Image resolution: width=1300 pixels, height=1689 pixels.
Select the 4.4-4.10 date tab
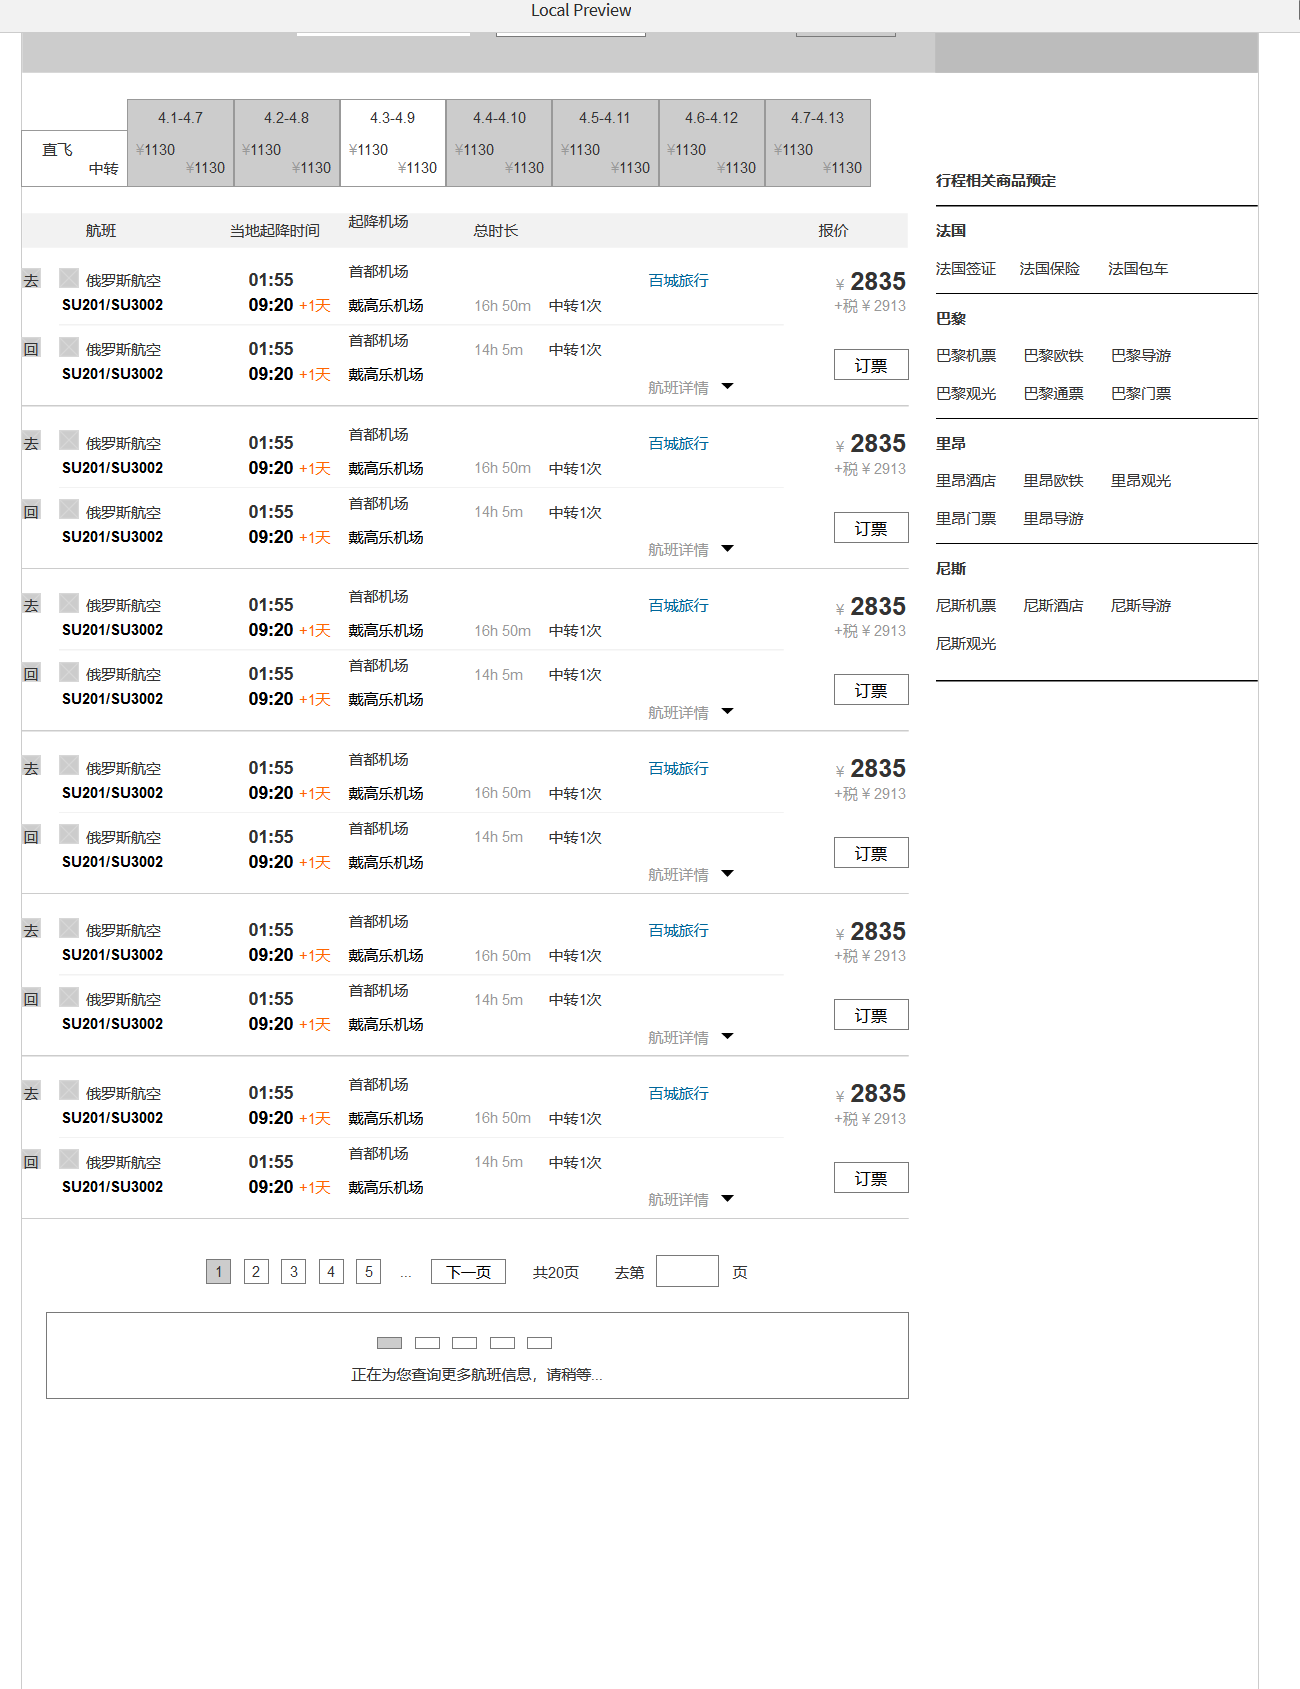tap(499, 143)
